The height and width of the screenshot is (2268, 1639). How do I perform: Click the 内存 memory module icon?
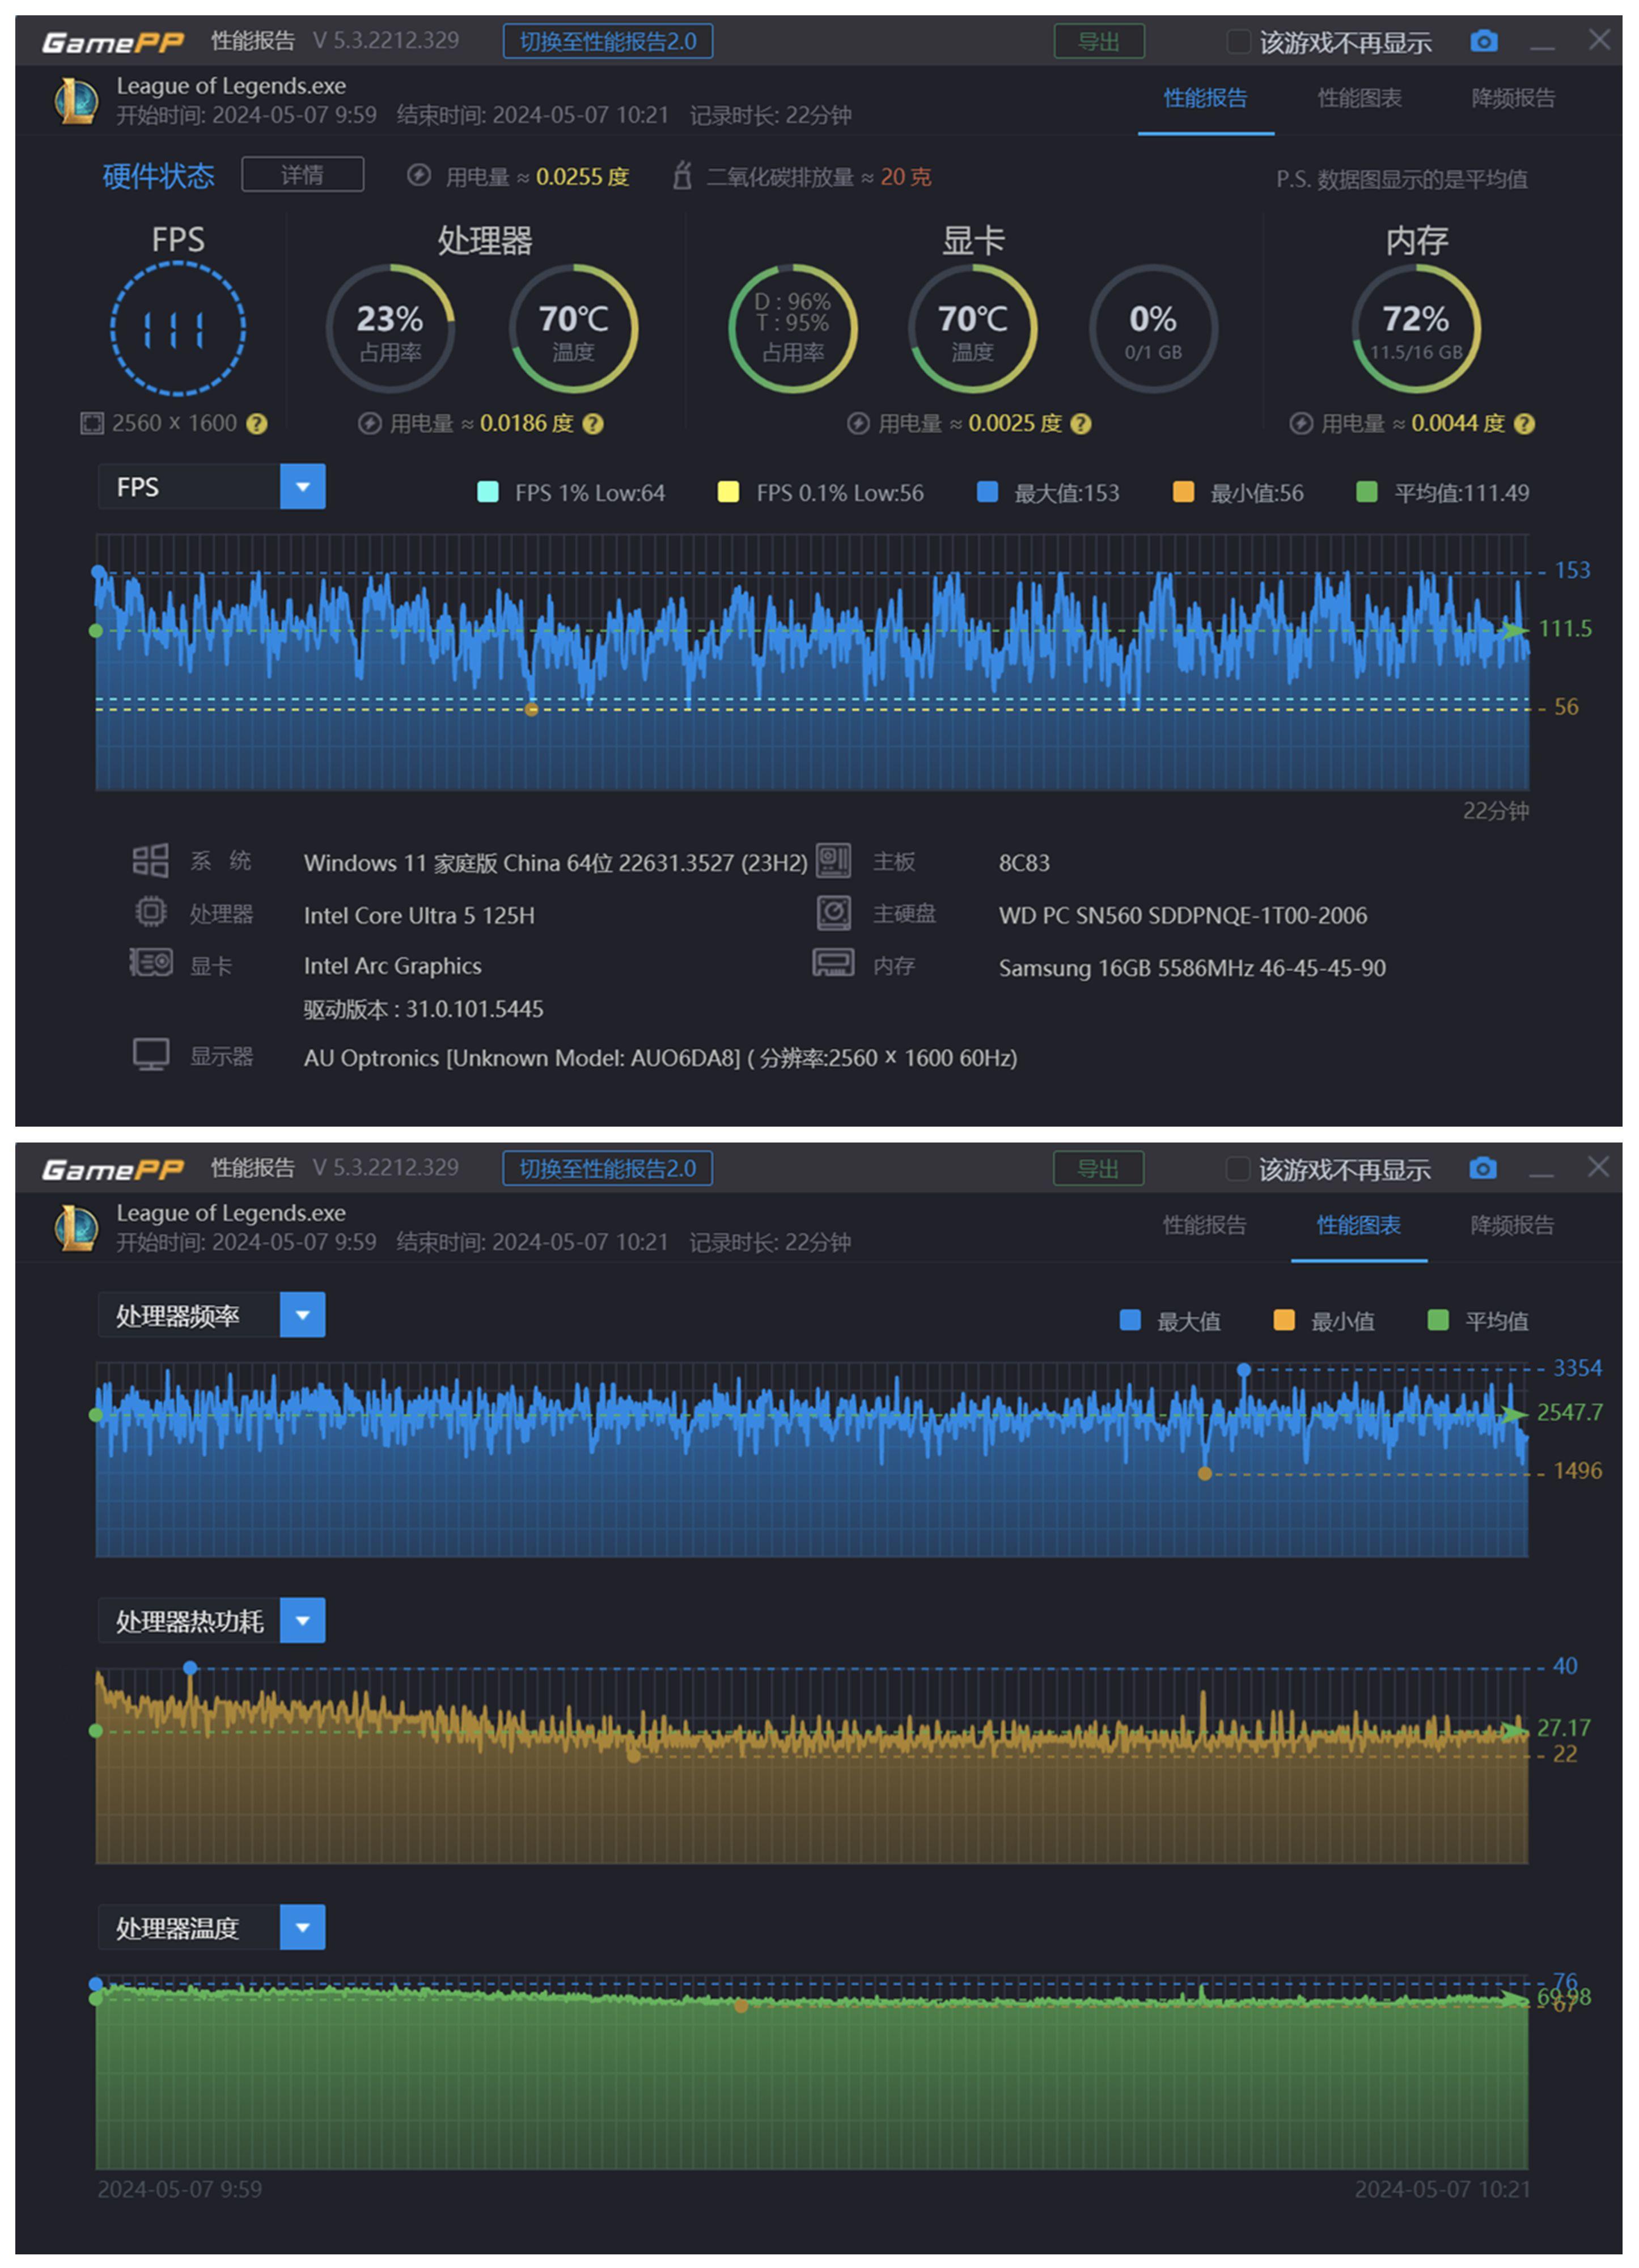pyautogui.click(x=833, y=964)
